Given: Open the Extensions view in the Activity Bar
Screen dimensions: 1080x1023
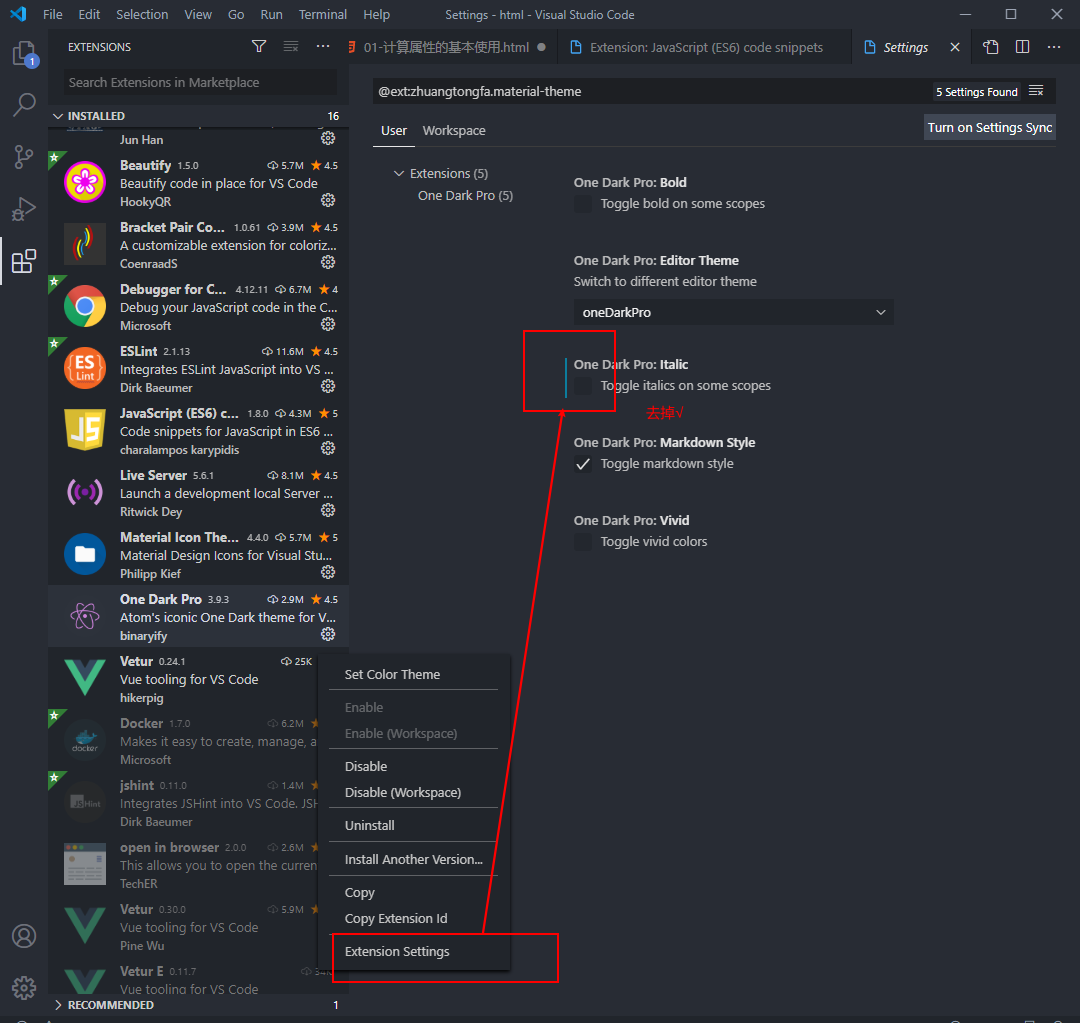Looking at the screenshot, I should [24, 261].
